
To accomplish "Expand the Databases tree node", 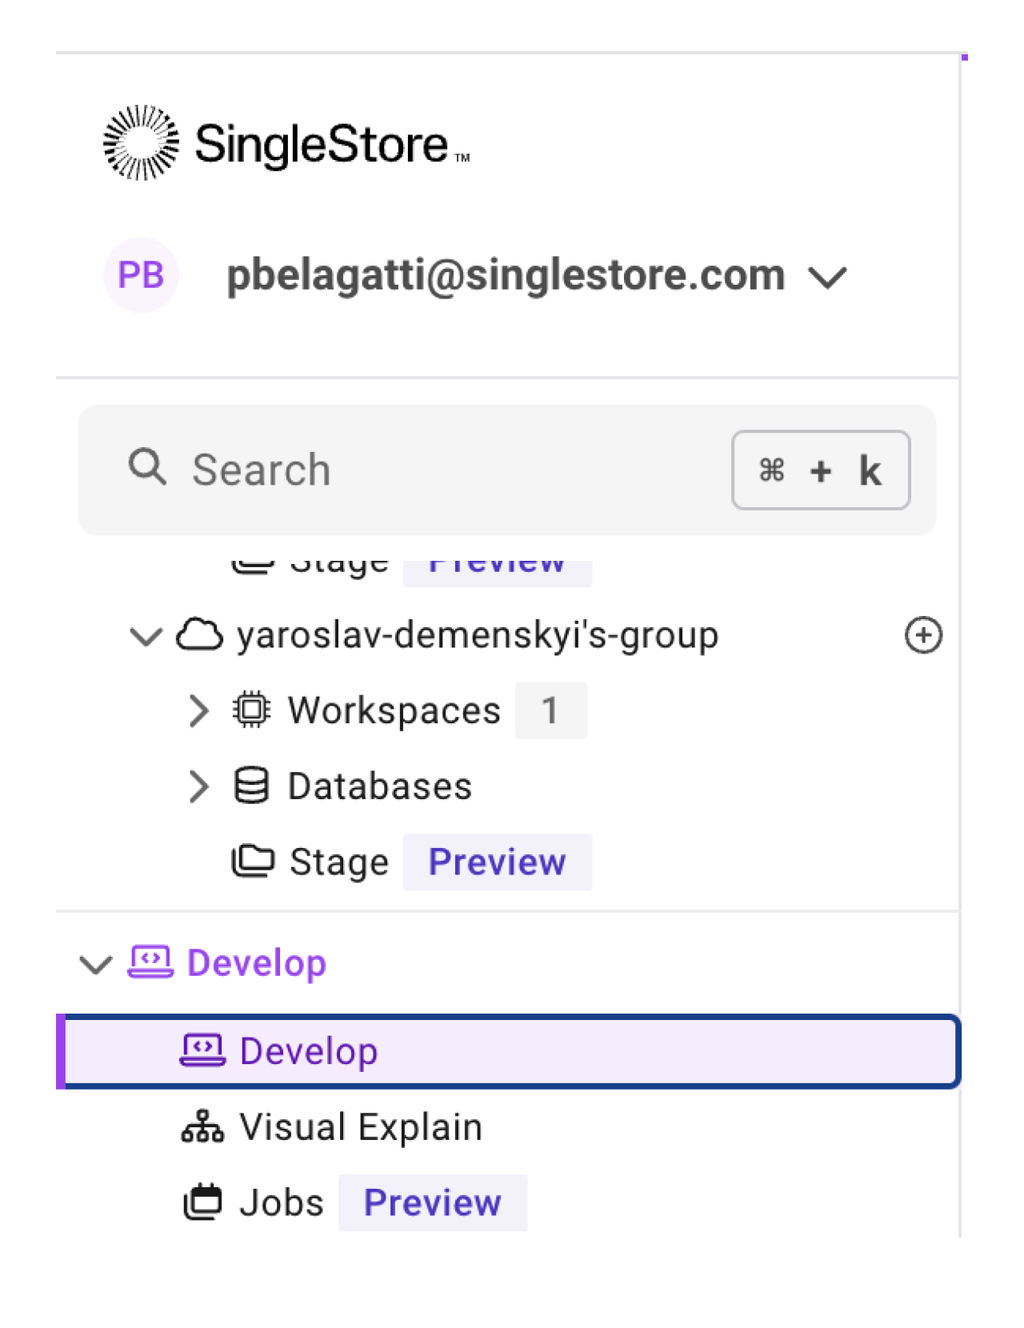I will (199, 786).
